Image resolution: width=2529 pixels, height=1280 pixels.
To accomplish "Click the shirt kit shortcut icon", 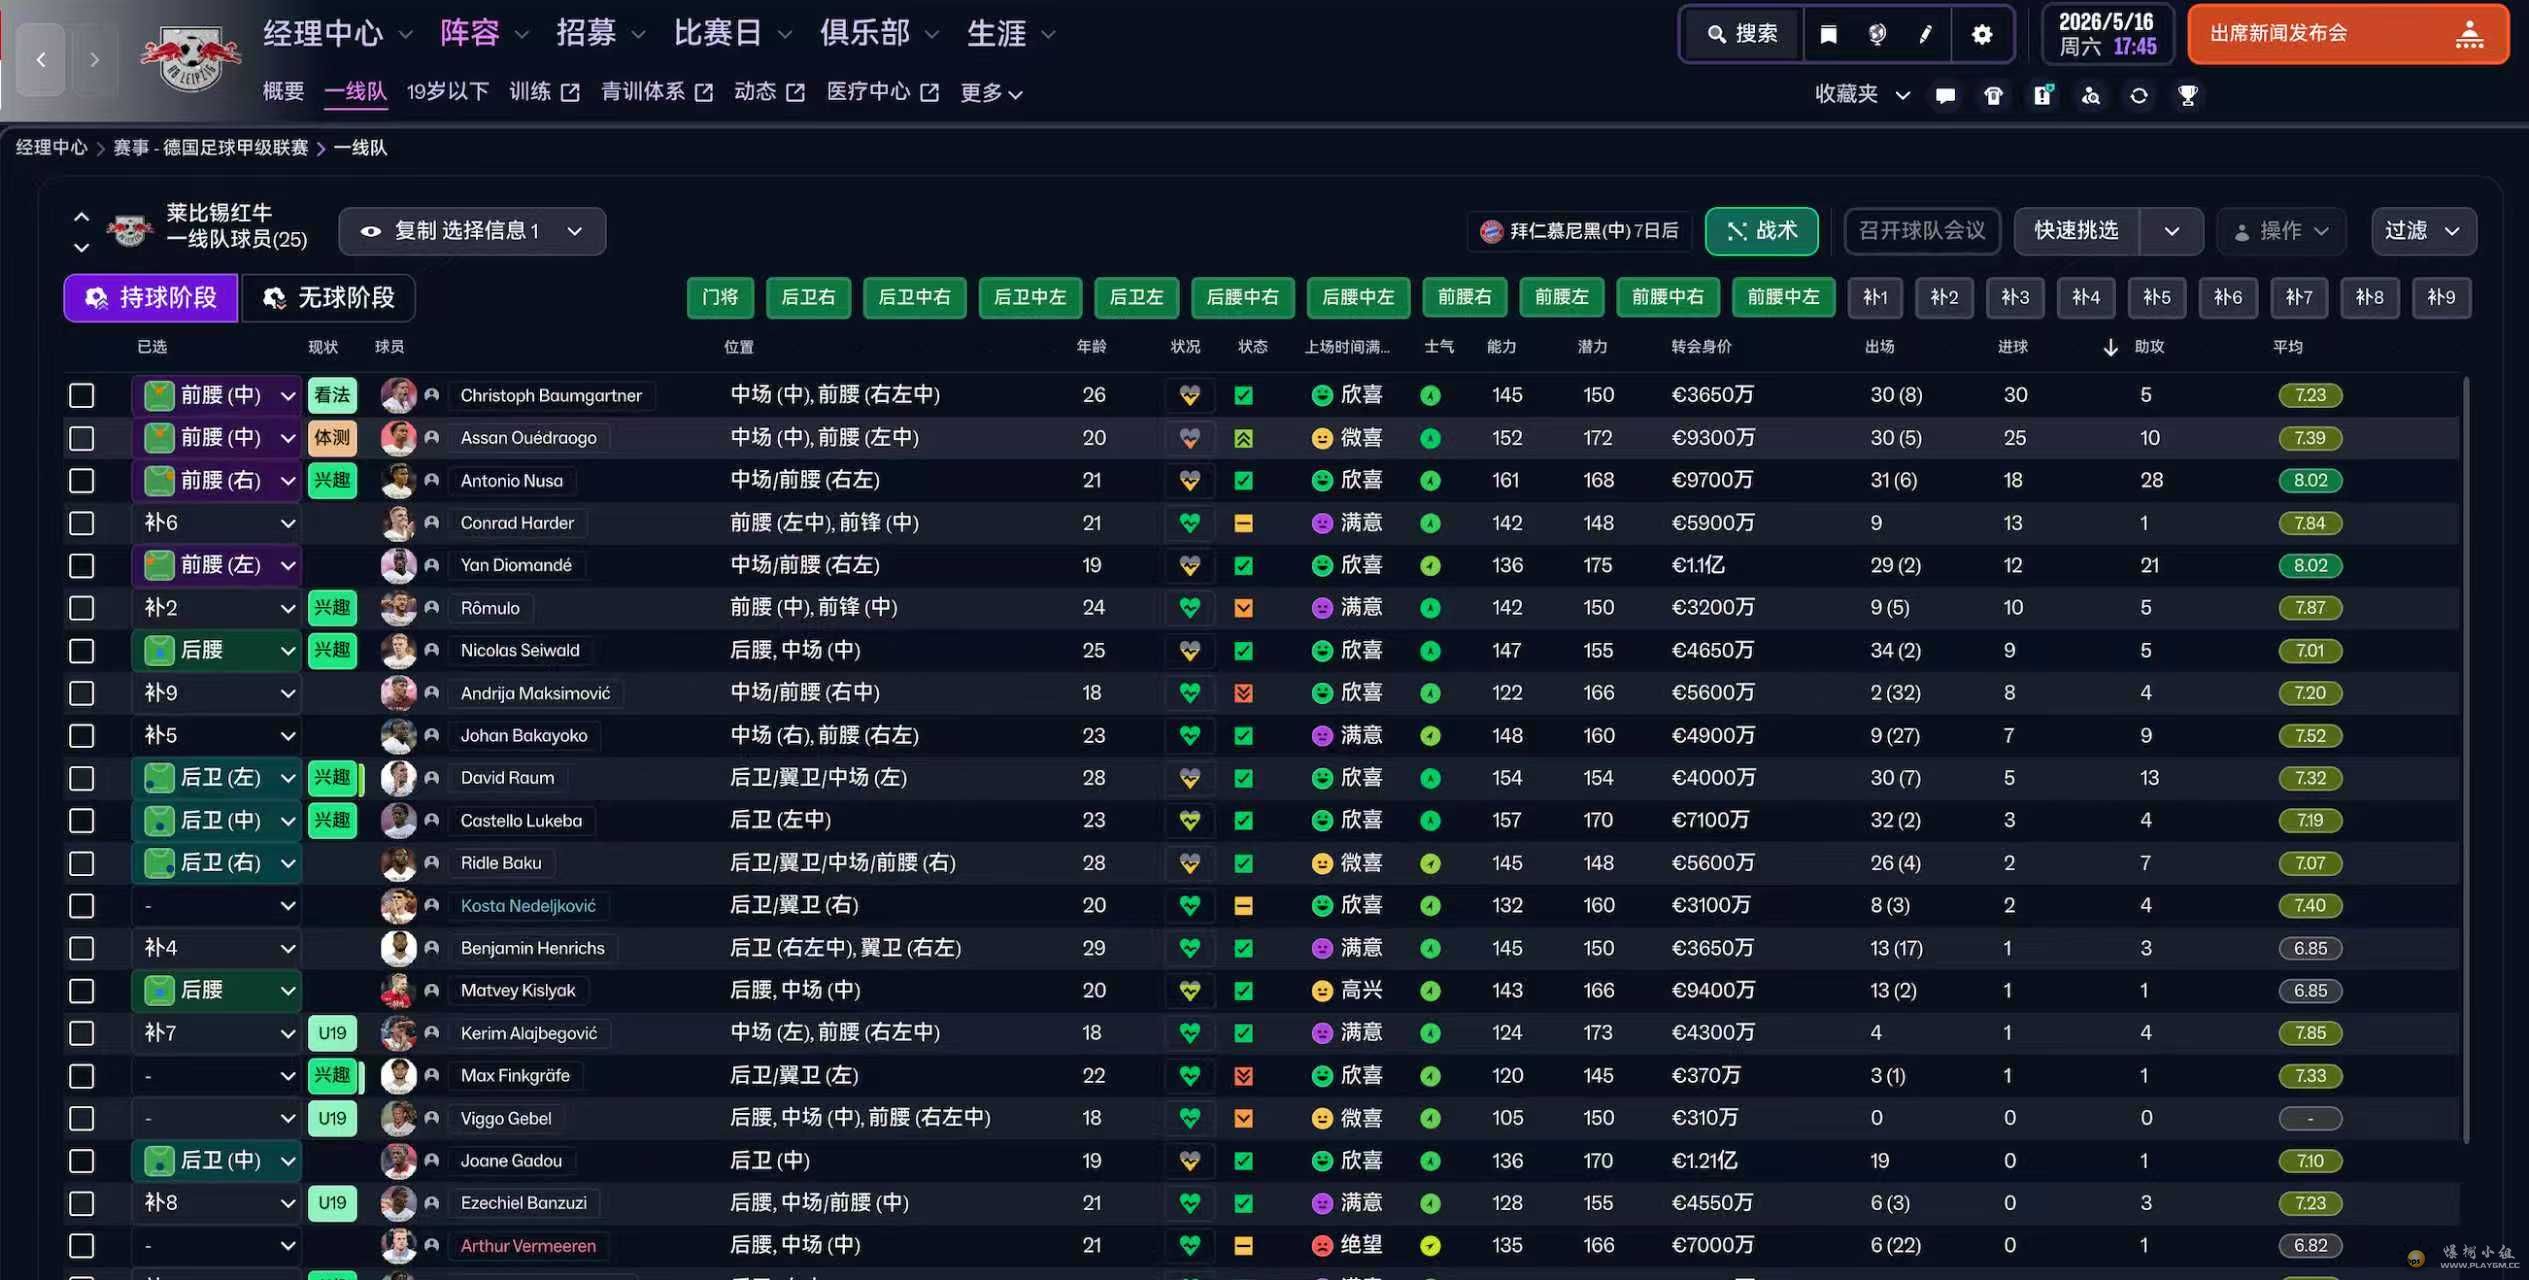I will click(x=1993, y=96).
